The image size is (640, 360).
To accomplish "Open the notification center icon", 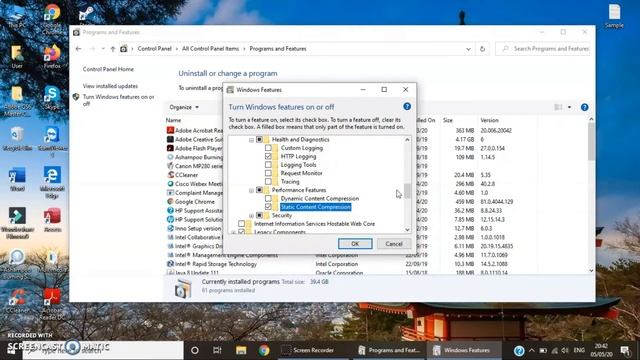I will [625, 351].
